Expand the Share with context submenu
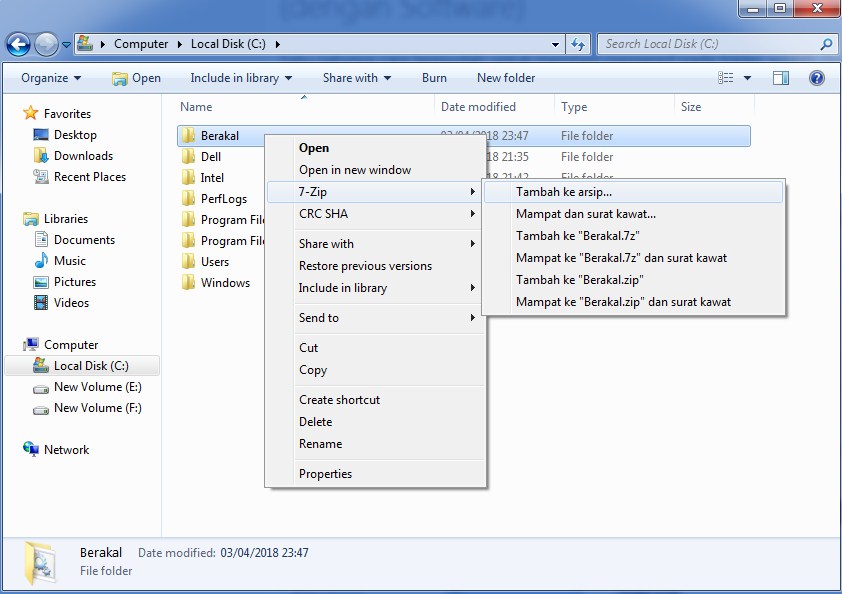The image size is (842, 594). 376,244
